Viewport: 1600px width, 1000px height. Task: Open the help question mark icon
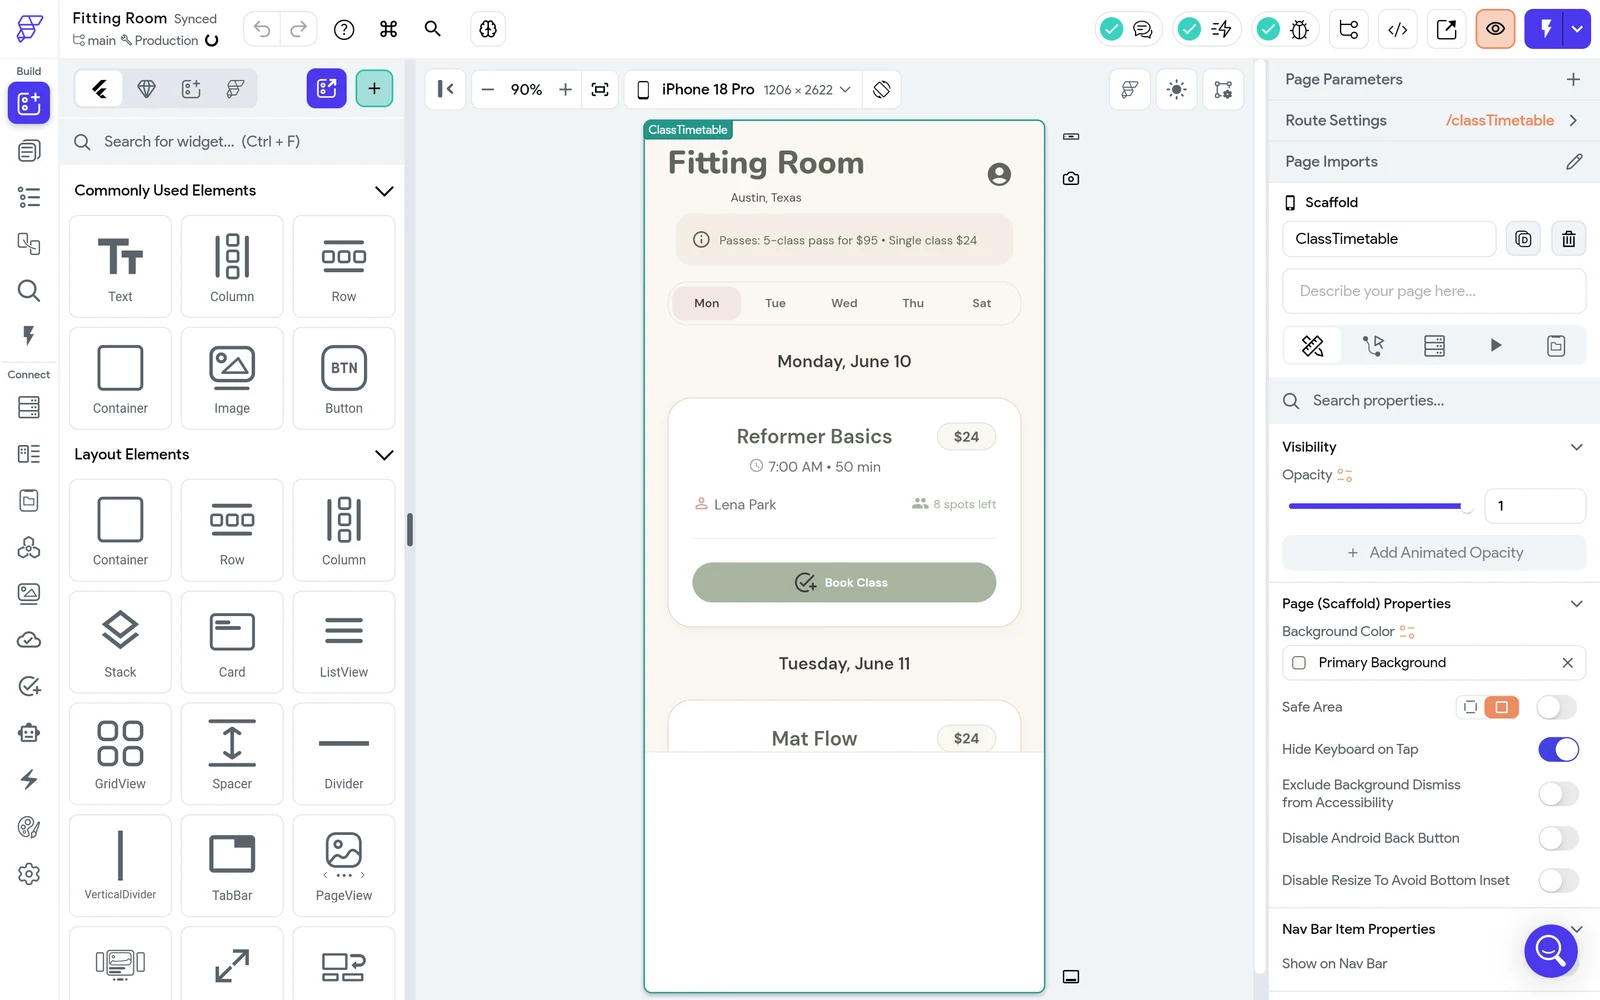tap(344, 29)
